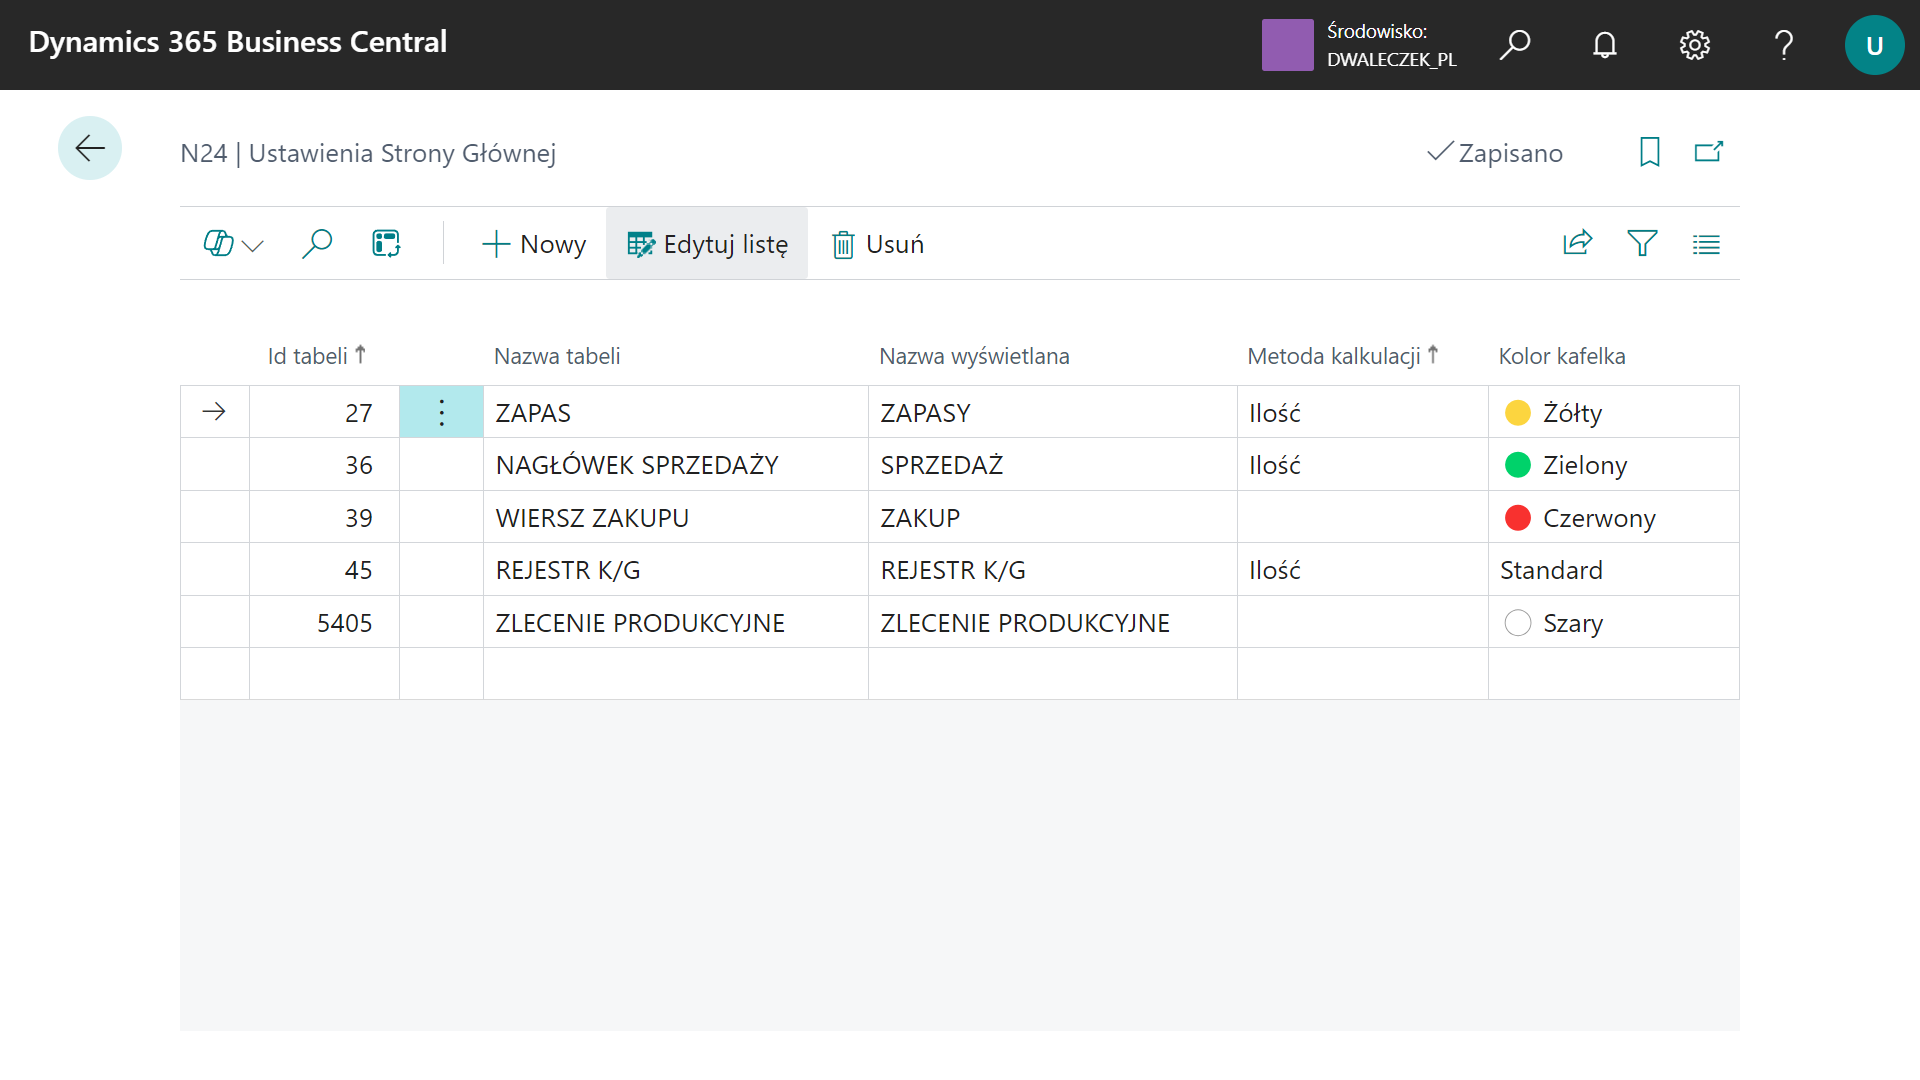Open row menu for ZAPAS row
The image size is (1920, 1080).
click(x=441, y=412)
